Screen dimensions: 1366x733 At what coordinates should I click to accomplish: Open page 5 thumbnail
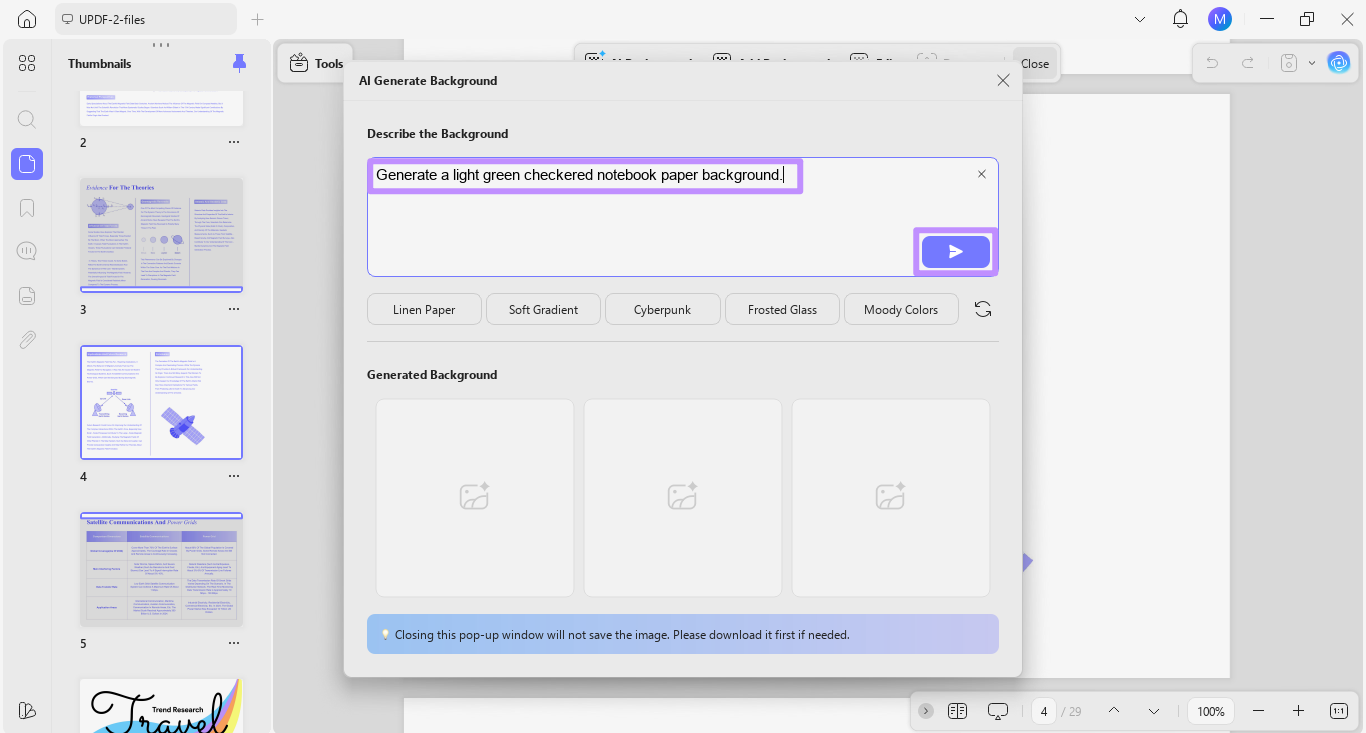coord(161,569)
